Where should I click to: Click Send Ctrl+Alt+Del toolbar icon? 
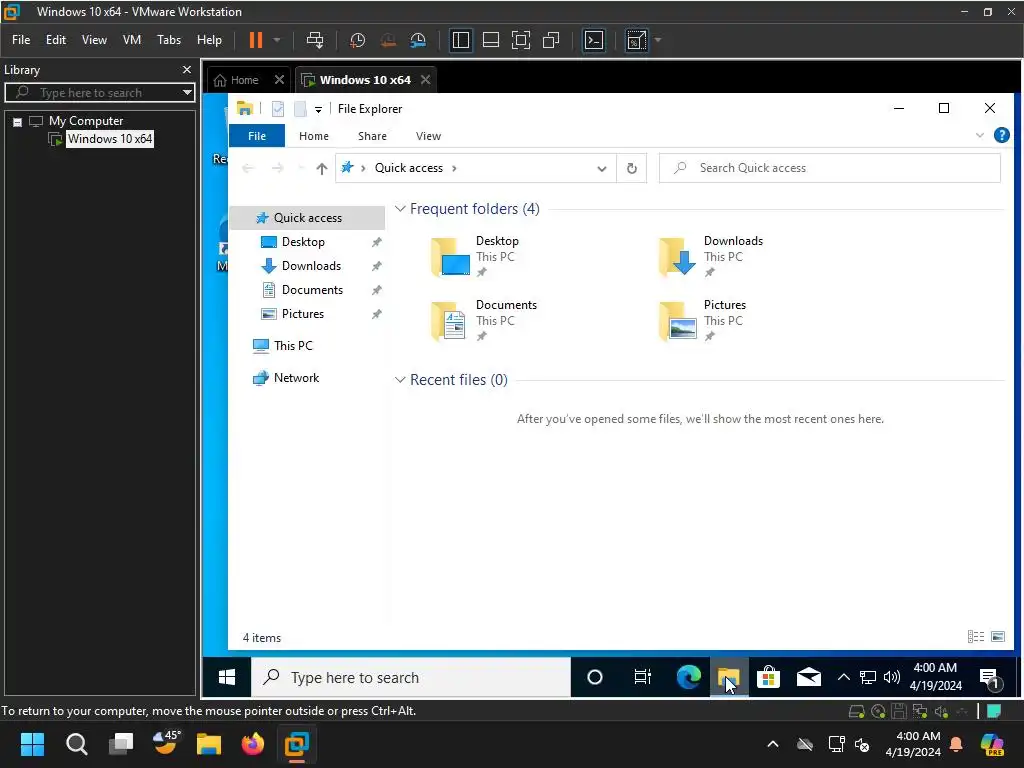pyautogui.click(x=315, y=40)
